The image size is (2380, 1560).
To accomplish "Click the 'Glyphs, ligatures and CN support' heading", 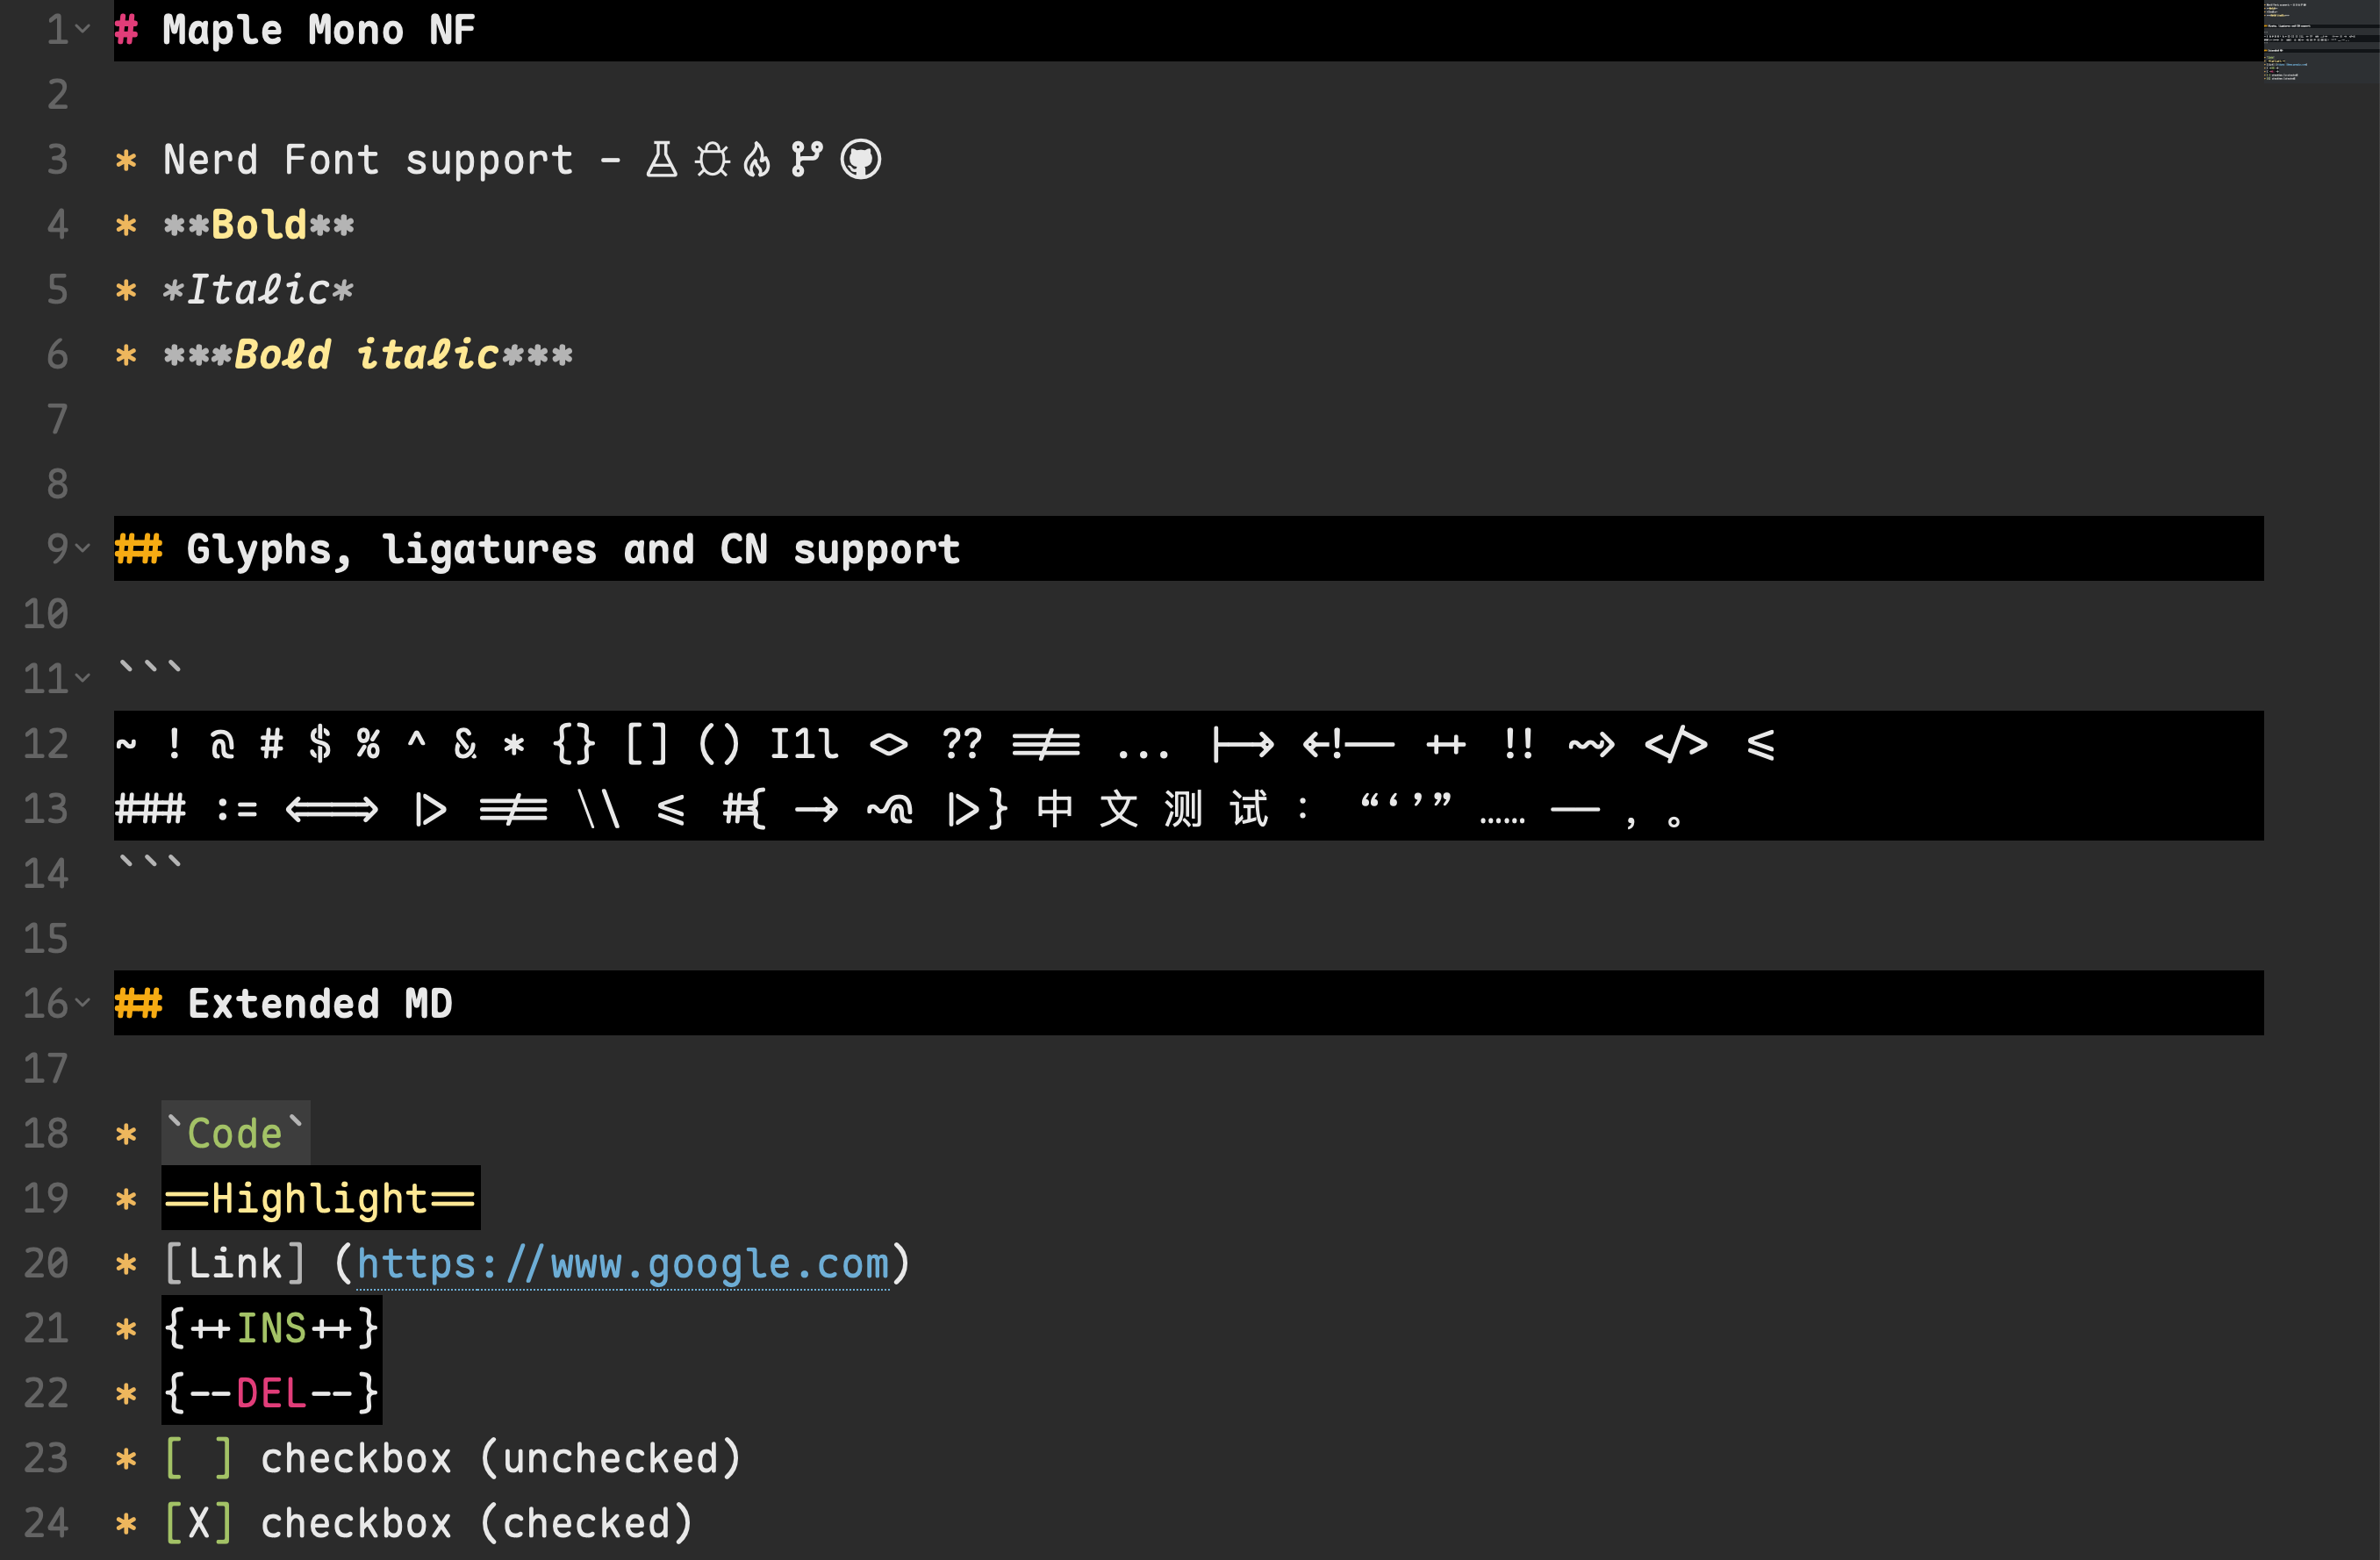I will coord(573,549).
